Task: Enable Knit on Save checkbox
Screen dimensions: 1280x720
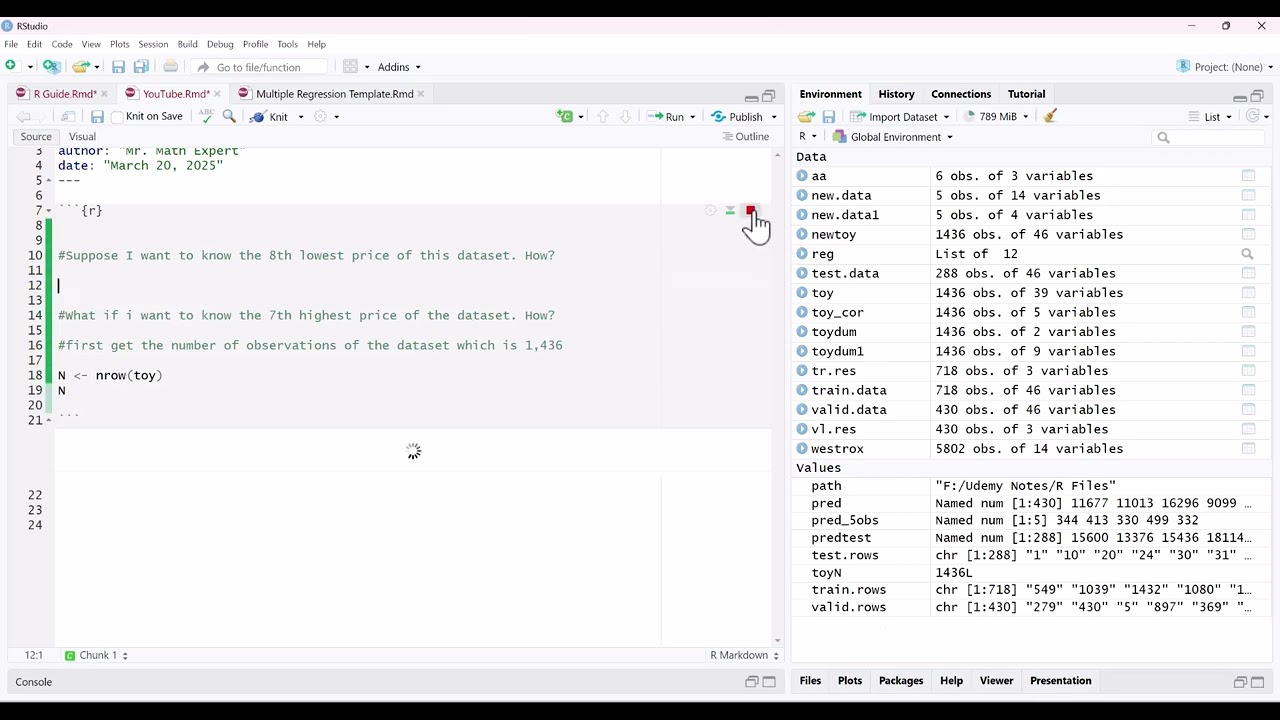Action: click(117, 117)
